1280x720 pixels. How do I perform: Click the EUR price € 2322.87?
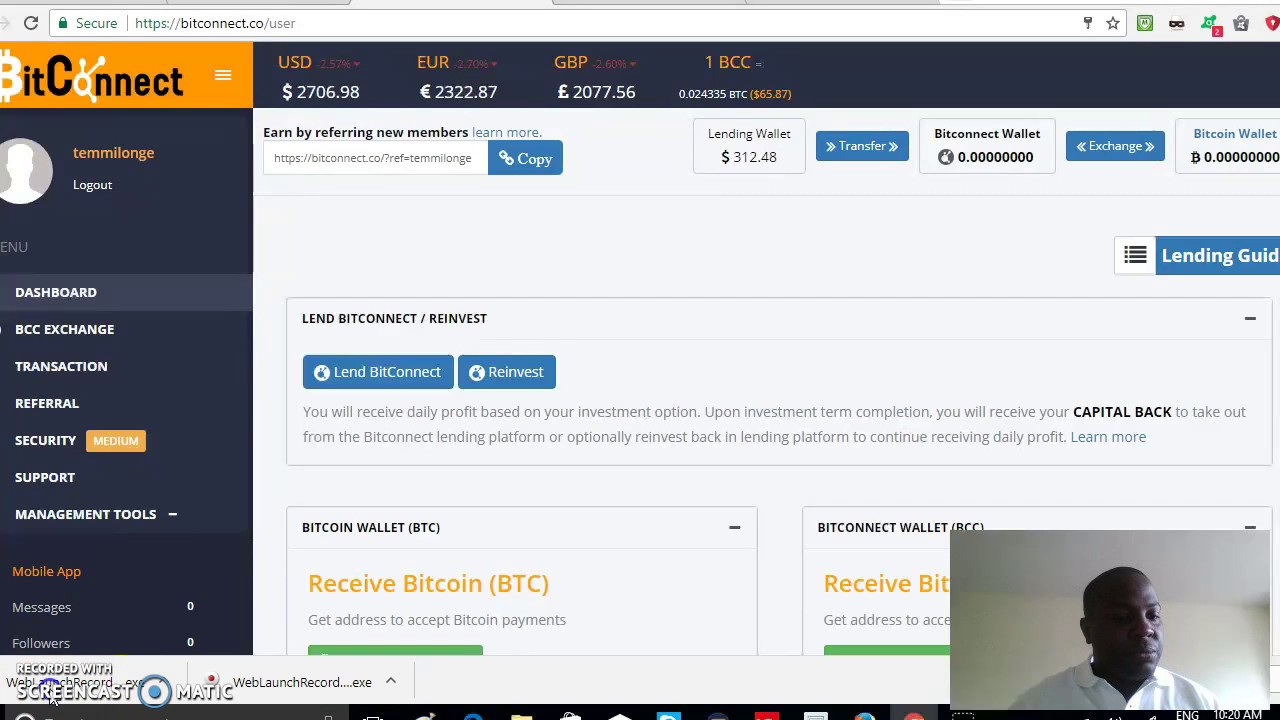[x=458, y=92]
